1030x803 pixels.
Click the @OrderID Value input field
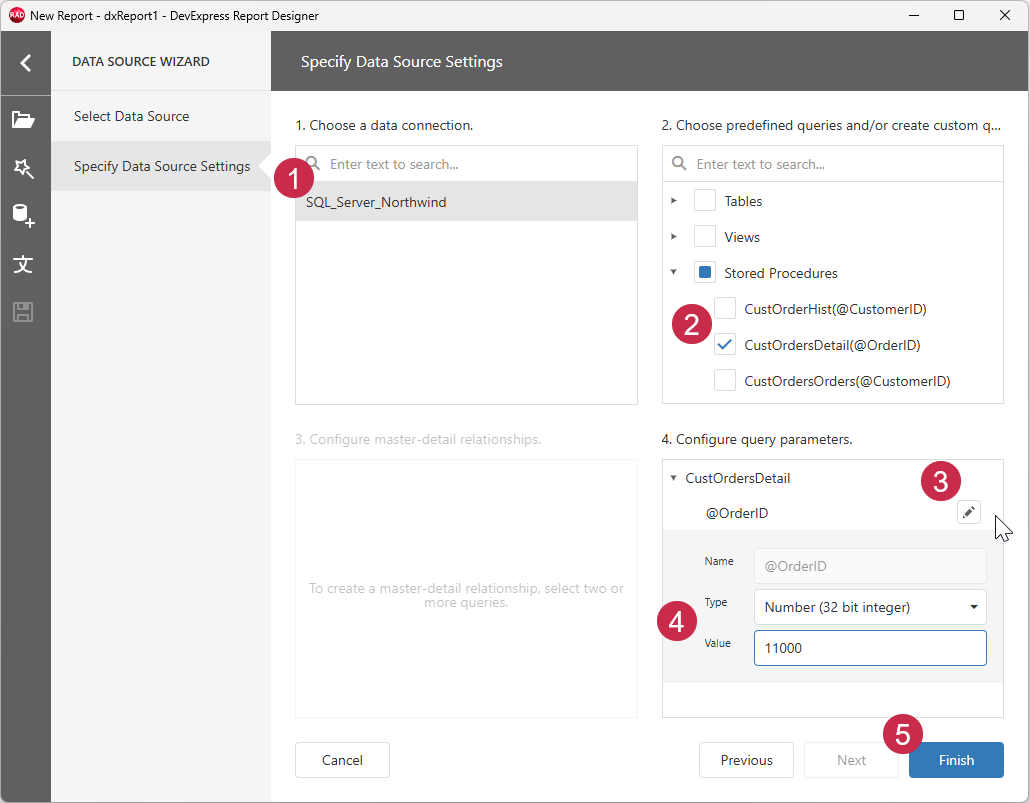[869, 648]
